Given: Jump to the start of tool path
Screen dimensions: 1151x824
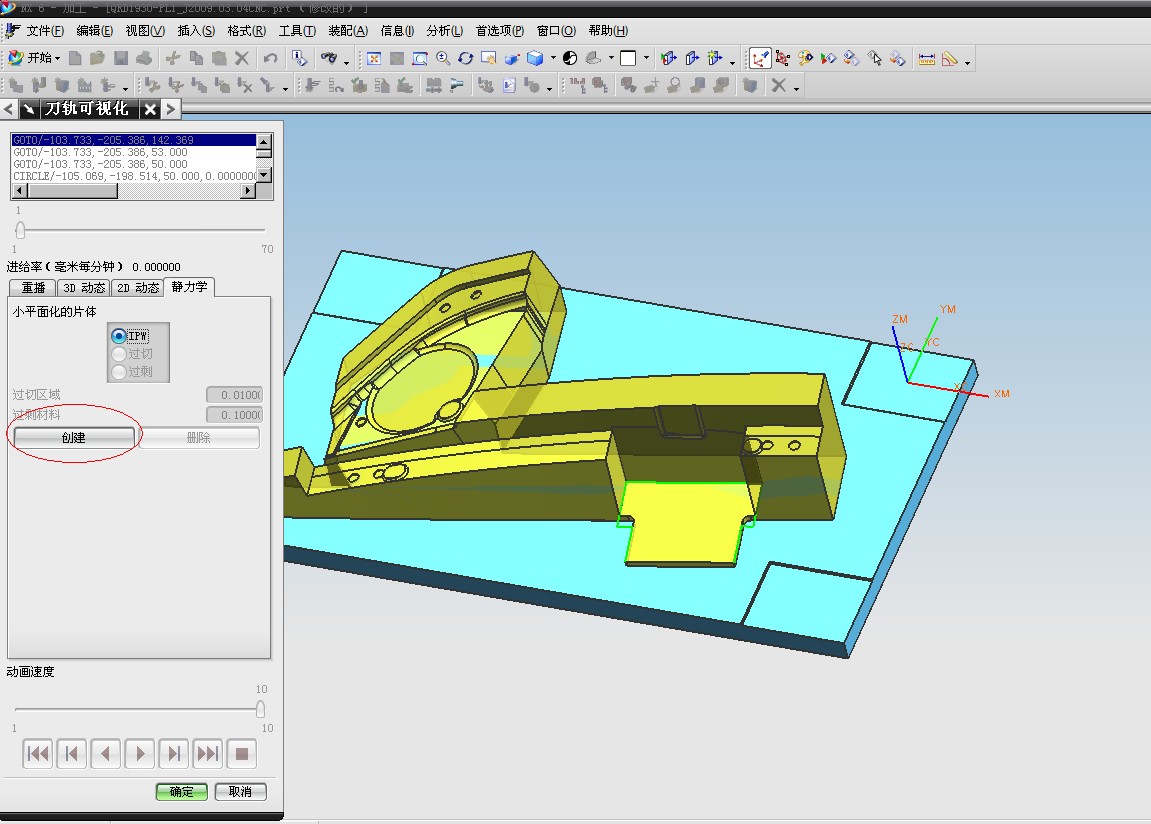Looking at the screenshot, I should coord(37,754).
